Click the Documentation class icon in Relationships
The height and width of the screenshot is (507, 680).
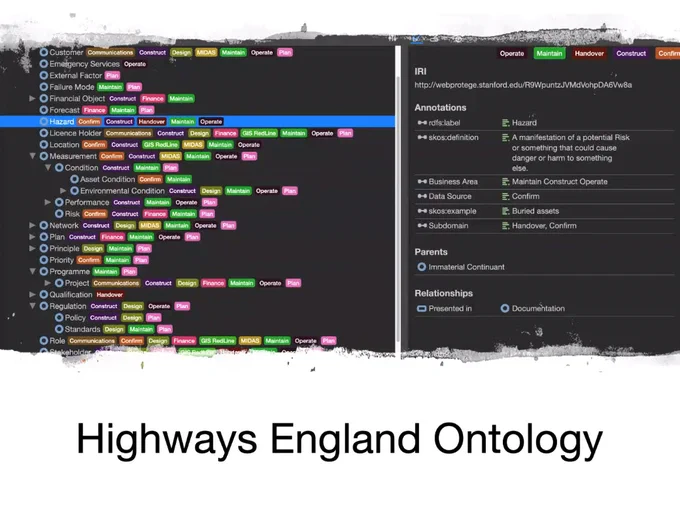pyautogui.click(x=505, y=308)
